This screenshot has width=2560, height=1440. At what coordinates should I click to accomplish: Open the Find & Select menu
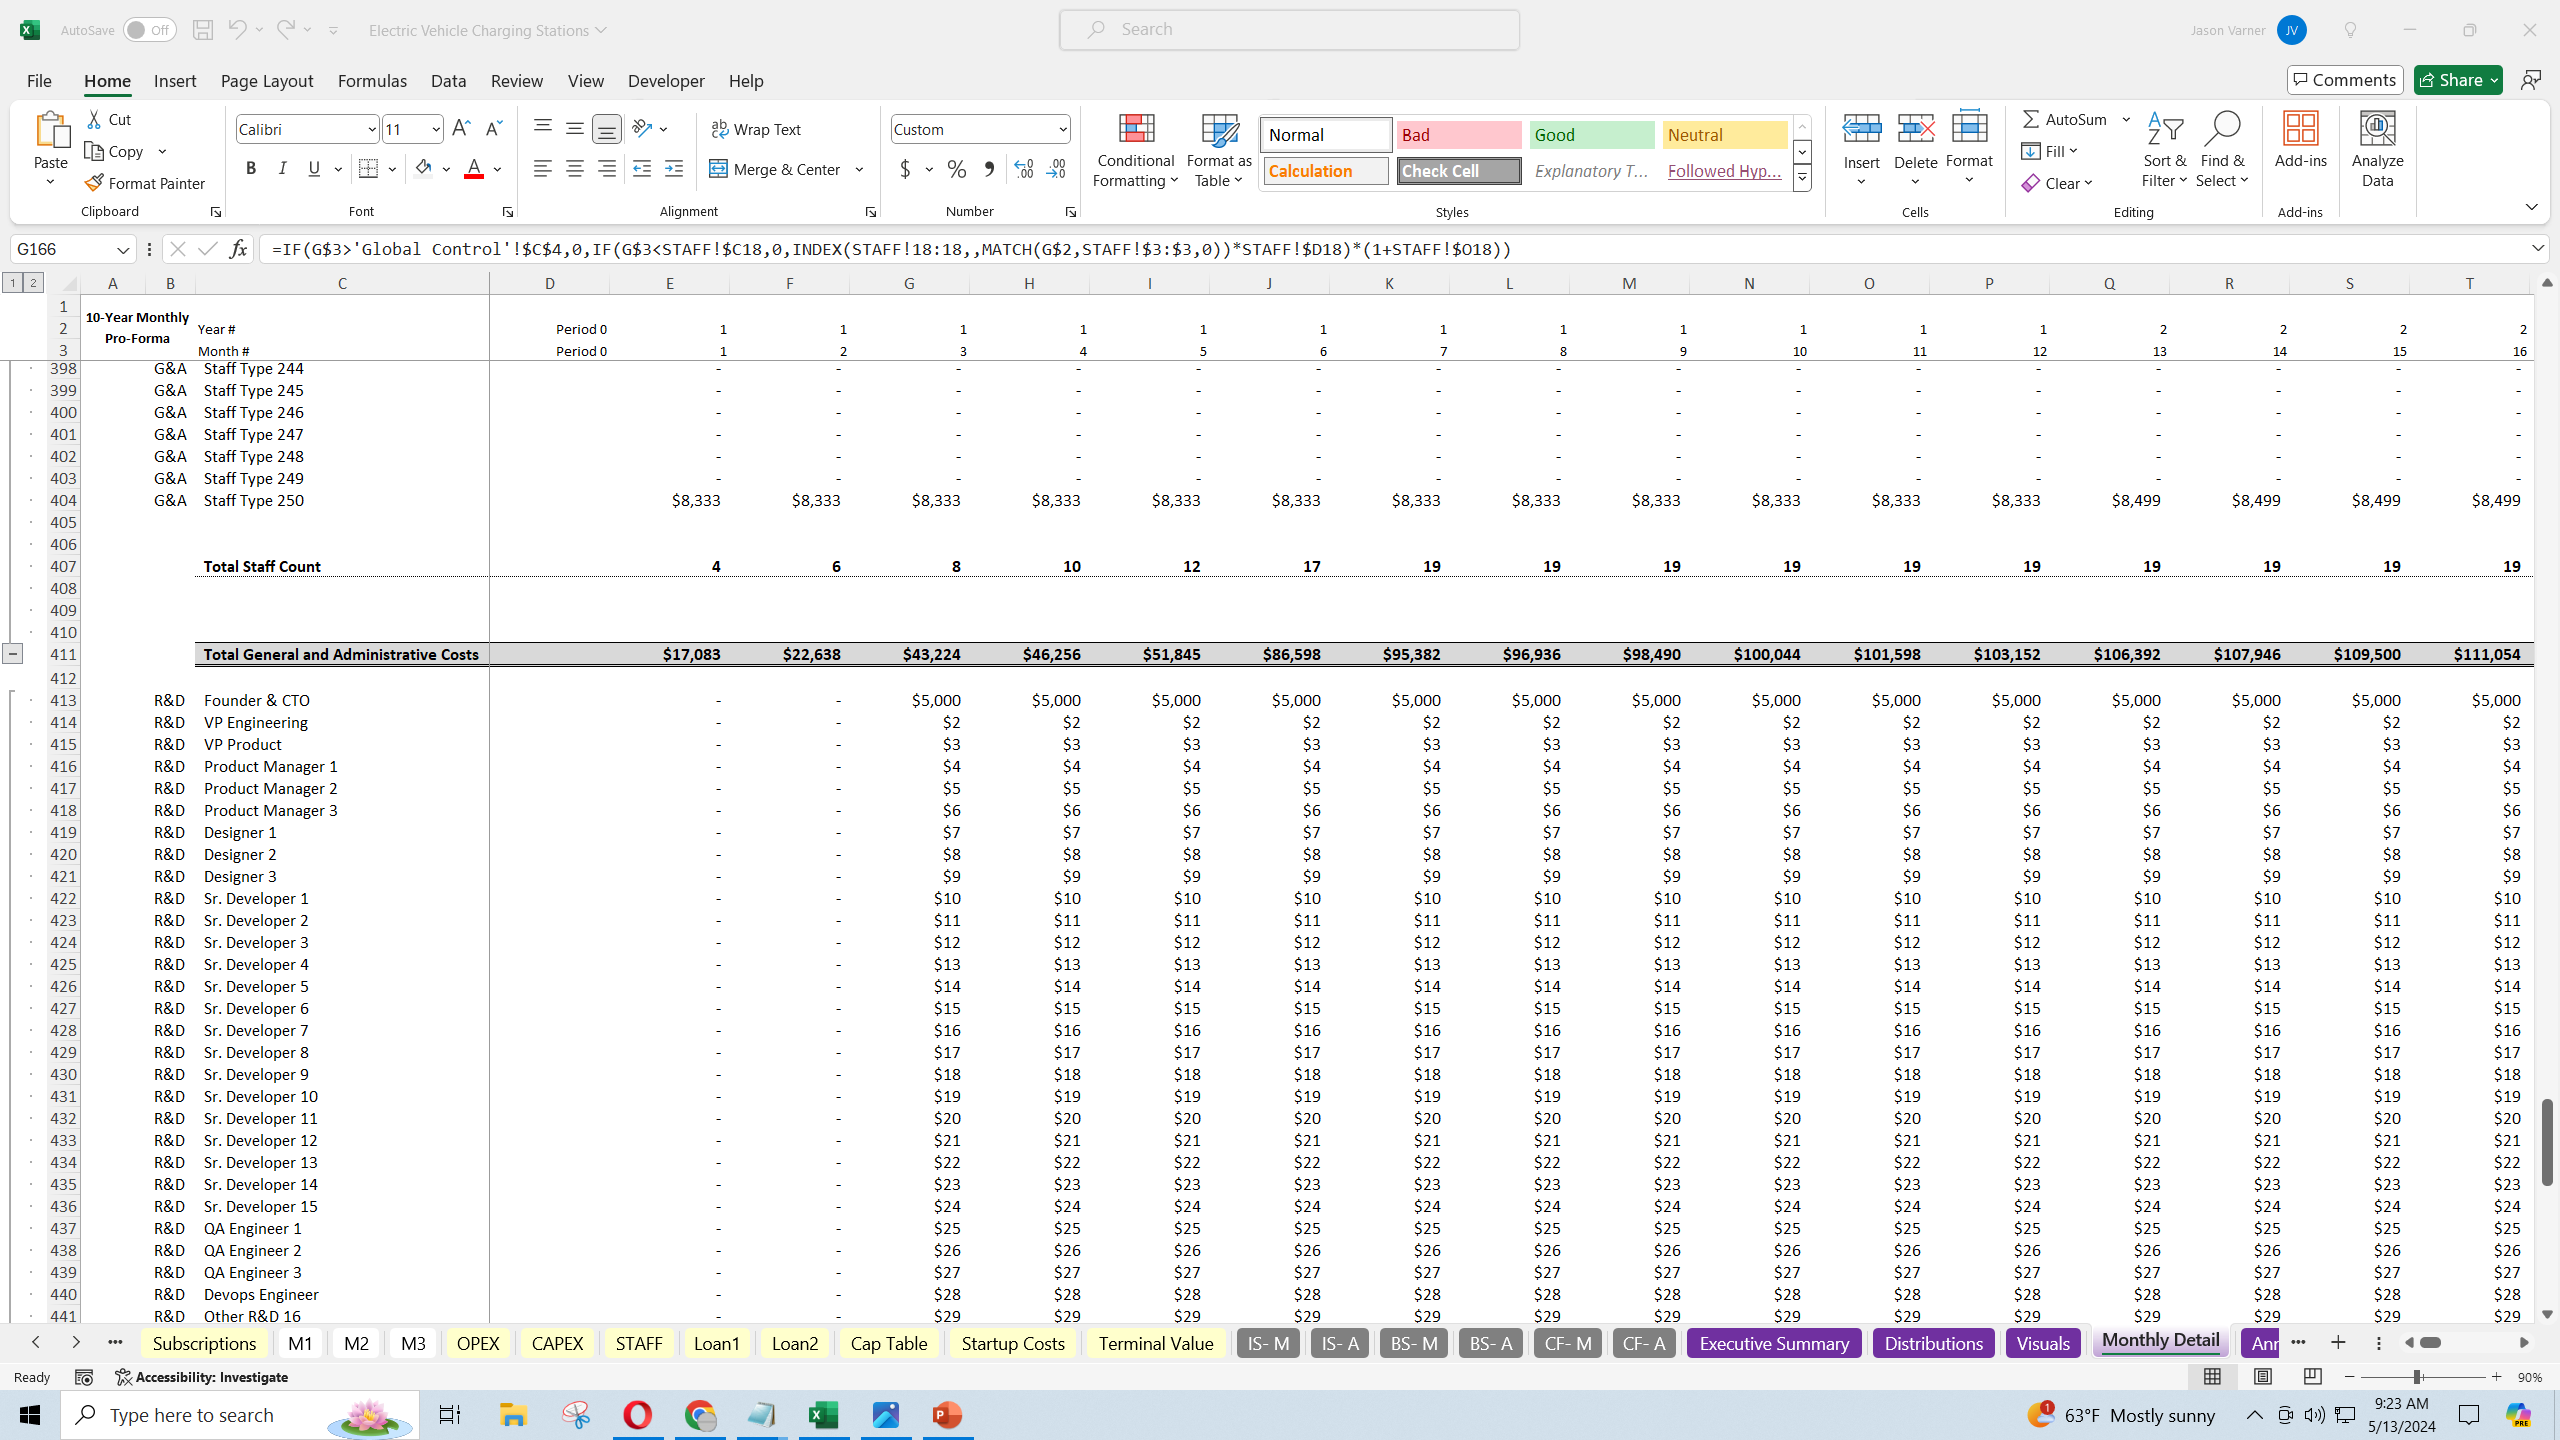(x=2222, y=150)
